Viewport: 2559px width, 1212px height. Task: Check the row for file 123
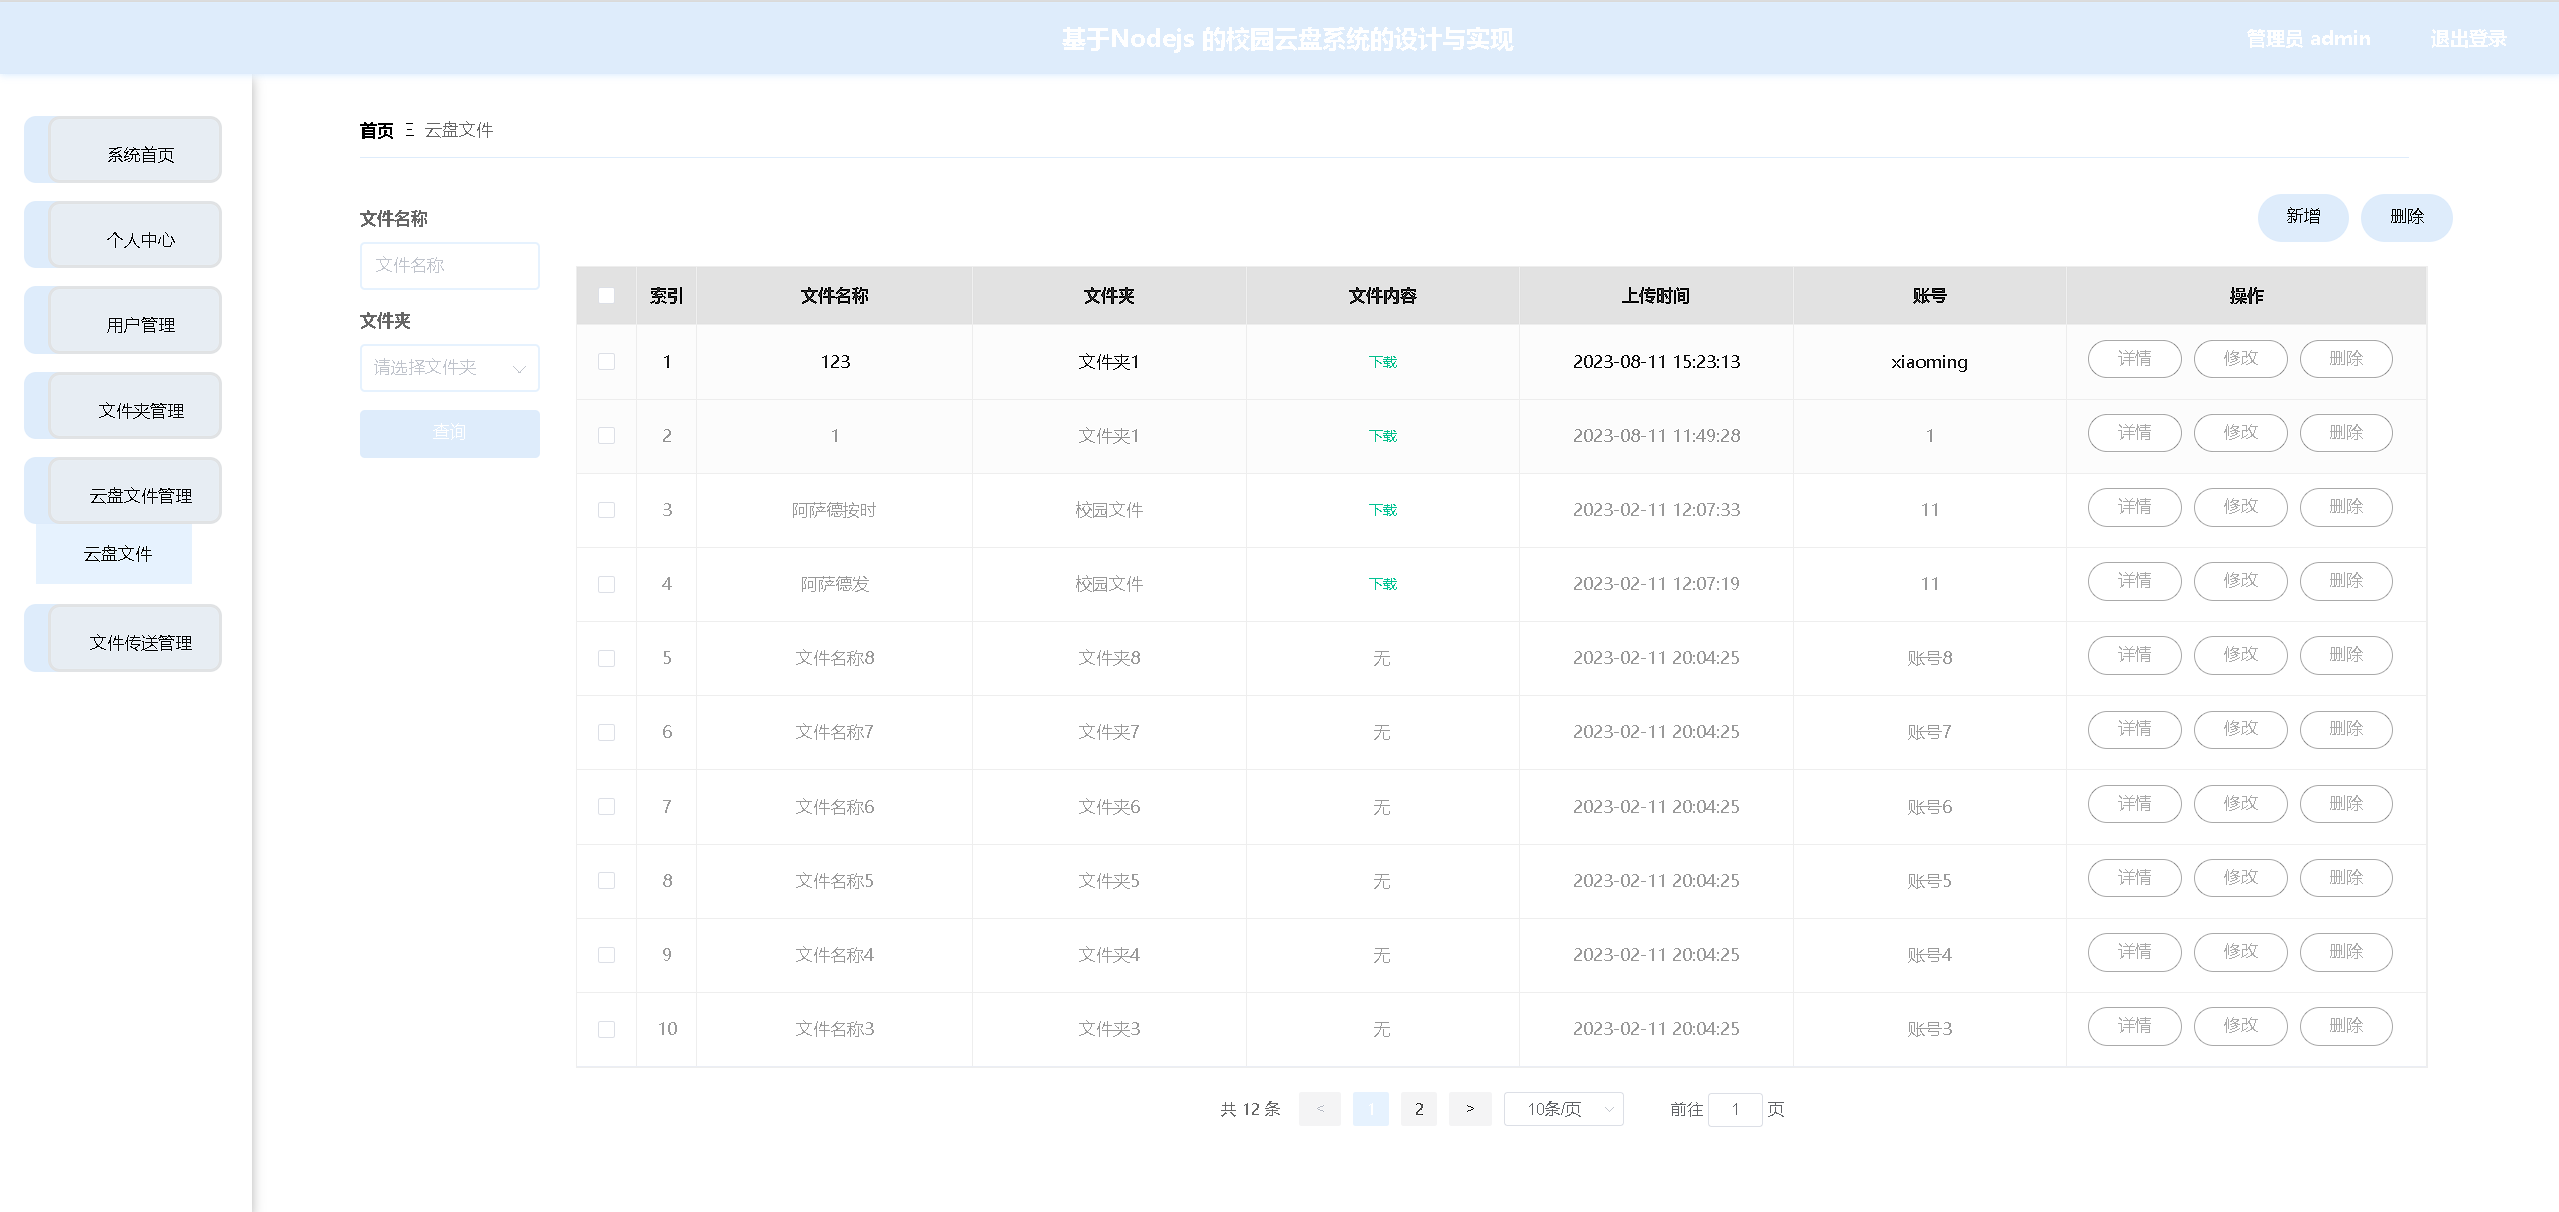pyautogui.click(x=606, y=361)
